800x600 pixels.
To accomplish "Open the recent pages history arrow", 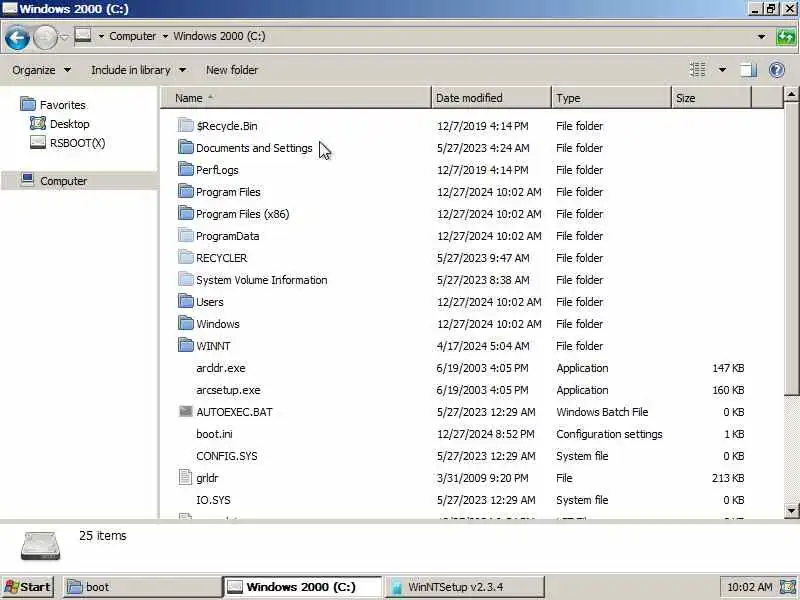I will click(x=64, y=37).
